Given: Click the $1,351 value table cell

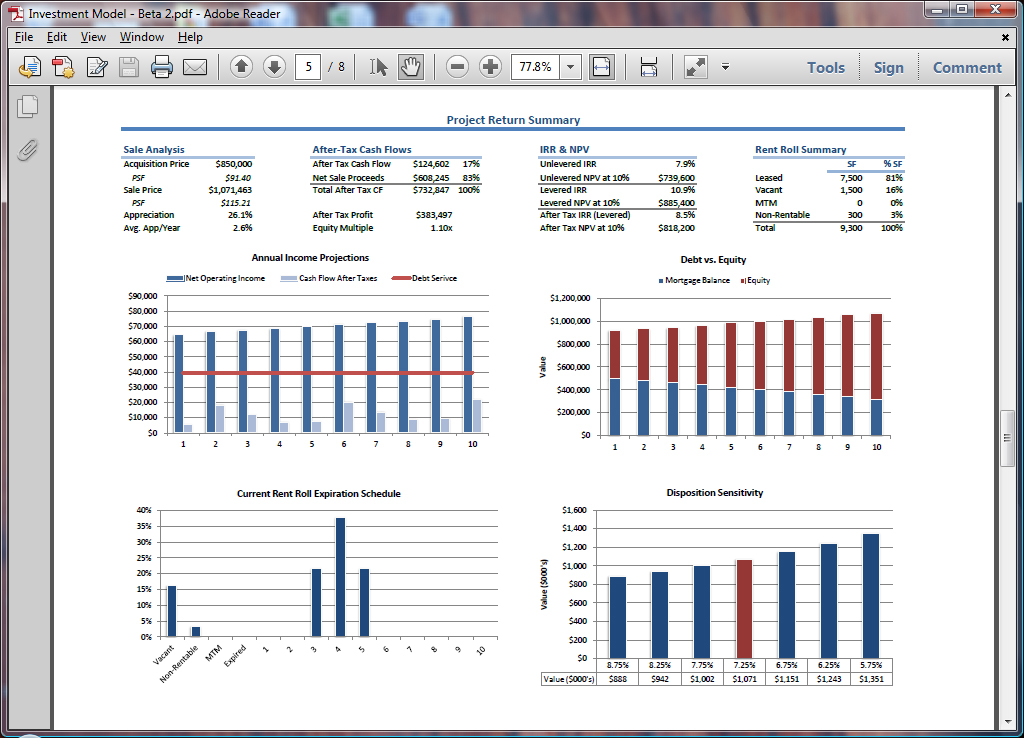Looking at the screenshot, I should coord(871,679).
